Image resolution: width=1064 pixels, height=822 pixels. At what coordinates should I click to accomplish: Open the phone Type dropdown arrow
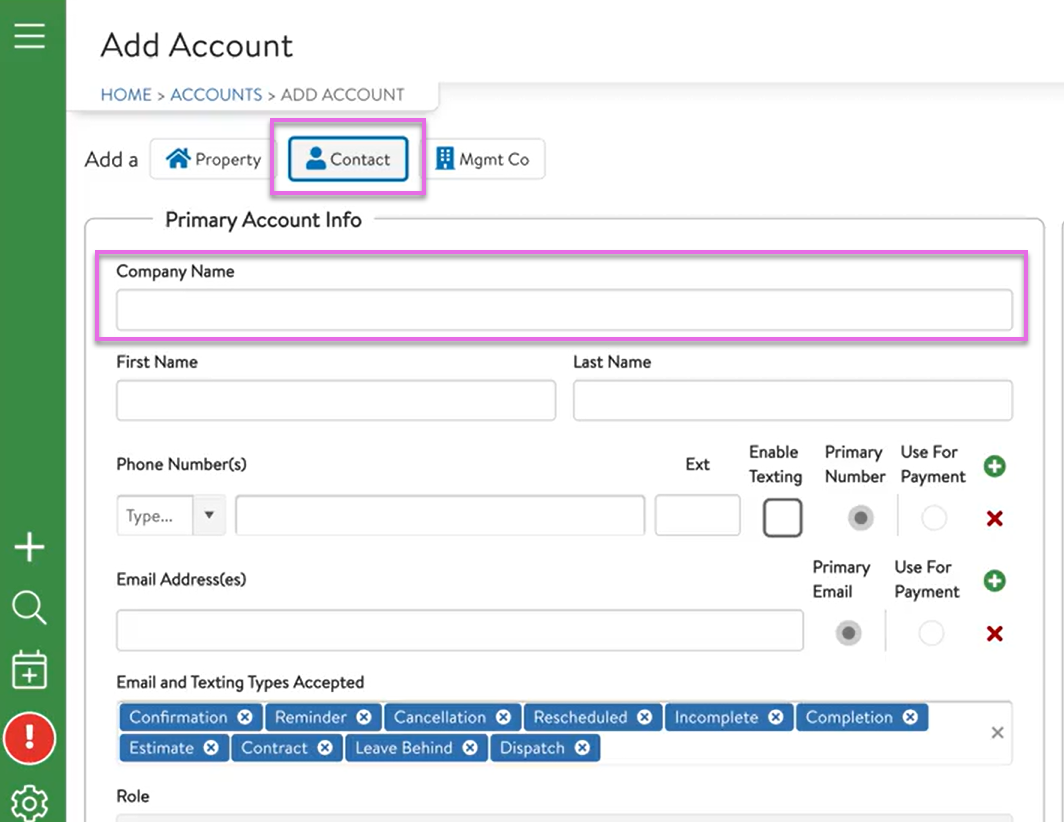[x=209, y=516]
